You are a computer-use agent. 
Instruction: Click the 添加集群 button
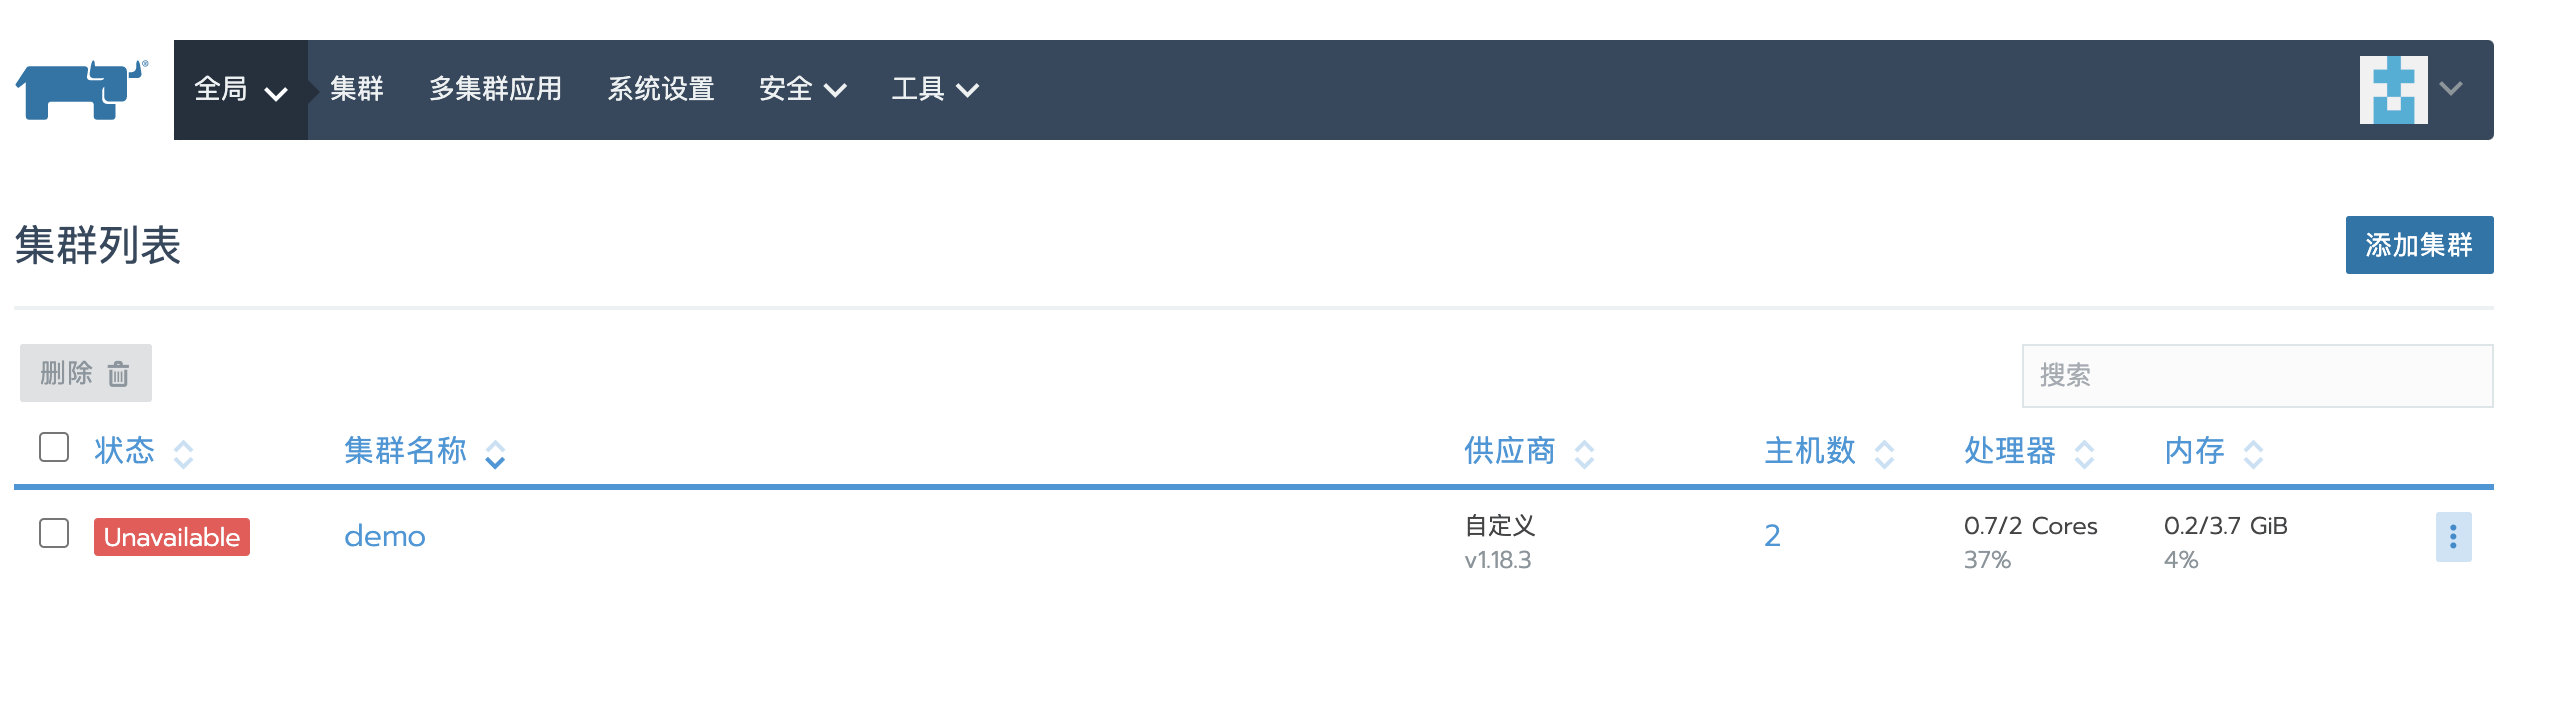click(2419, 245)
